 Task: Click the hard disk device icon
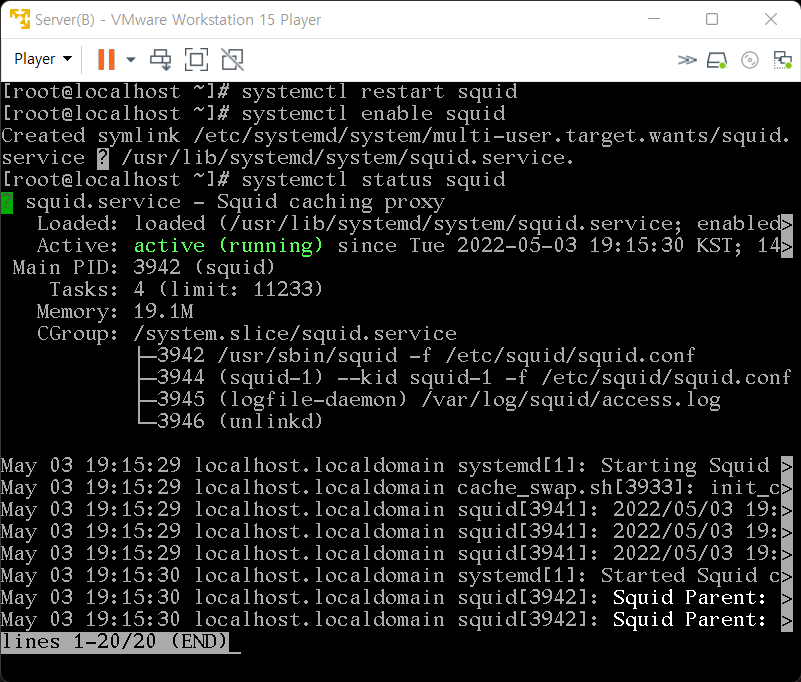[x=717, y=60]
